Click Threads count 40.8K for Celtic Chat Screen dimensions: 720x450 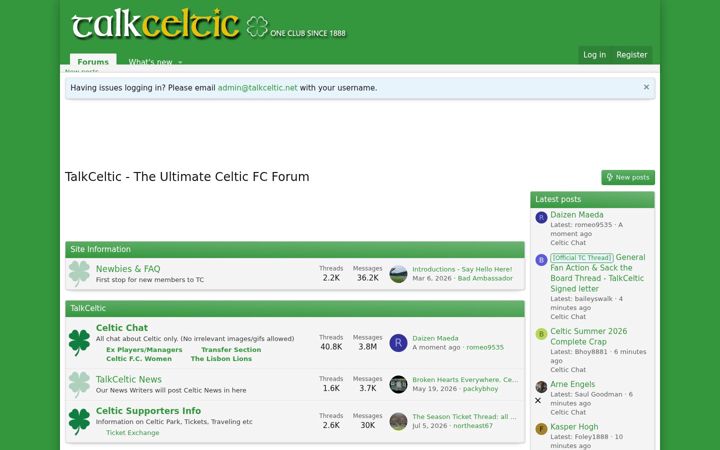click(x=331, y=347)
